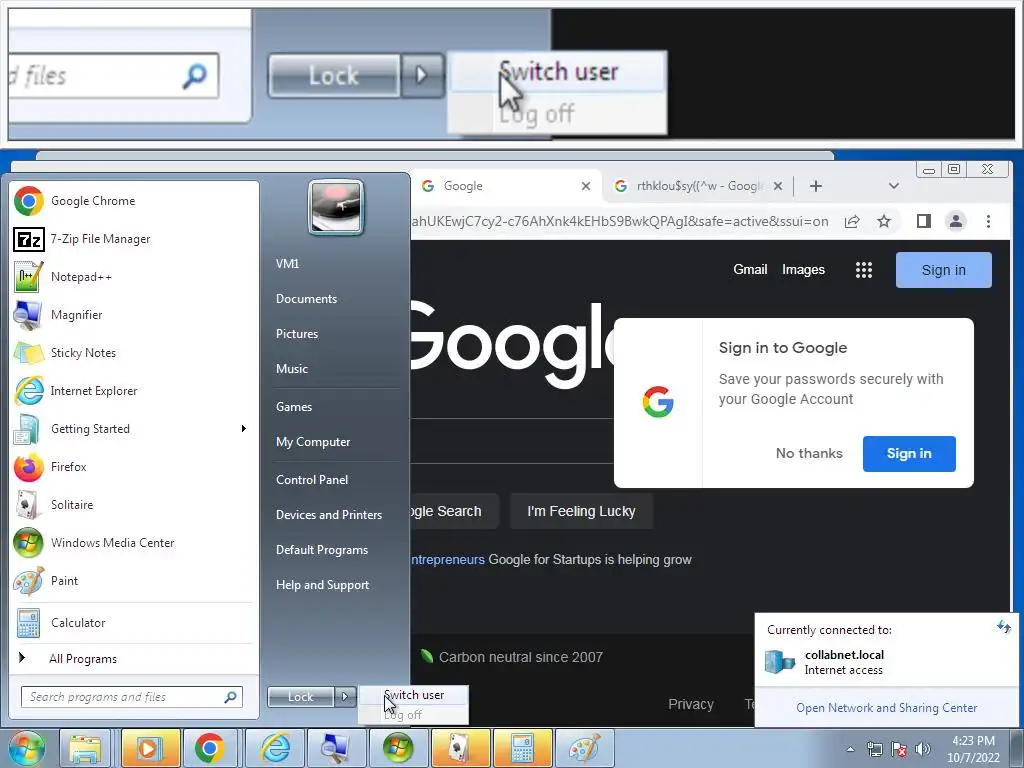Open Help and Support
1024x768 pixels.
coord(323,585)
